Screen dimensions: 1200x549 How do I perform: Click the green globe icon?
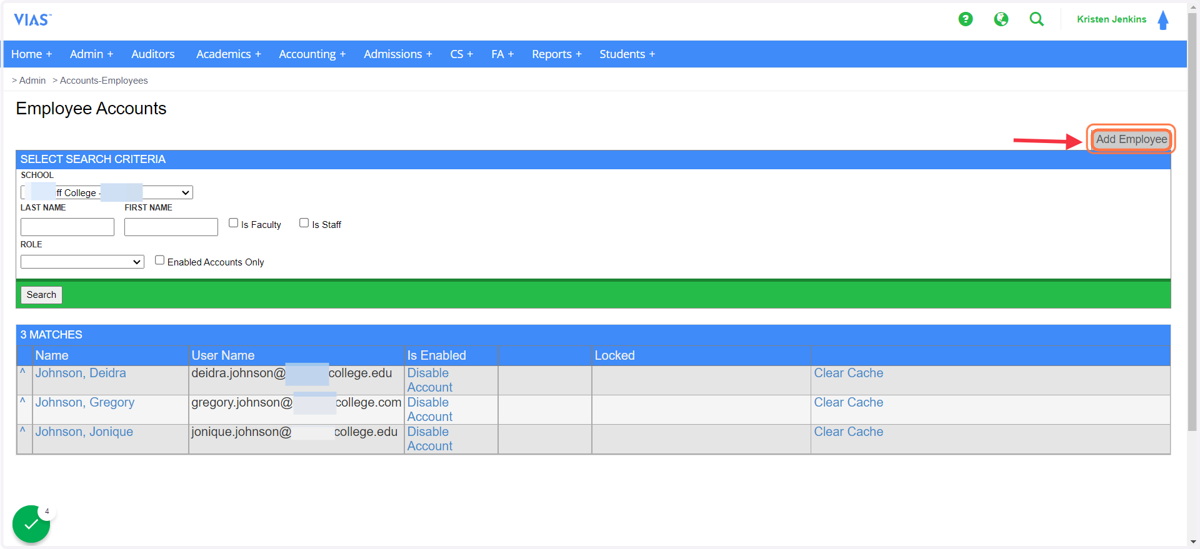1001,19
